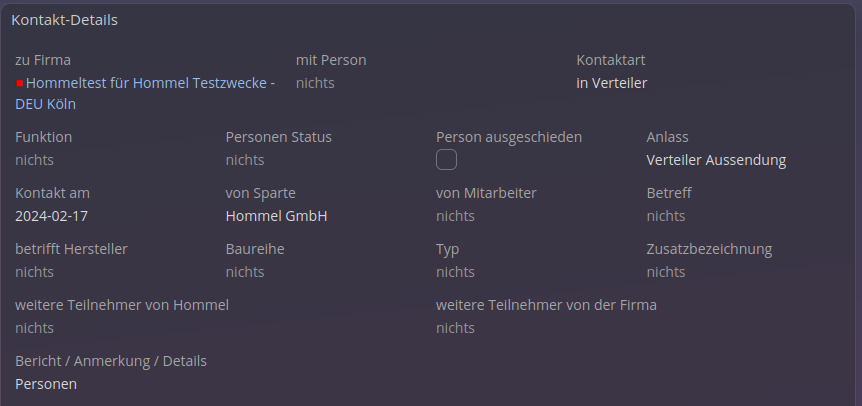
Task: Open the Hommeltest für Hommel Testzwecke link
Action: click(150, 83)
